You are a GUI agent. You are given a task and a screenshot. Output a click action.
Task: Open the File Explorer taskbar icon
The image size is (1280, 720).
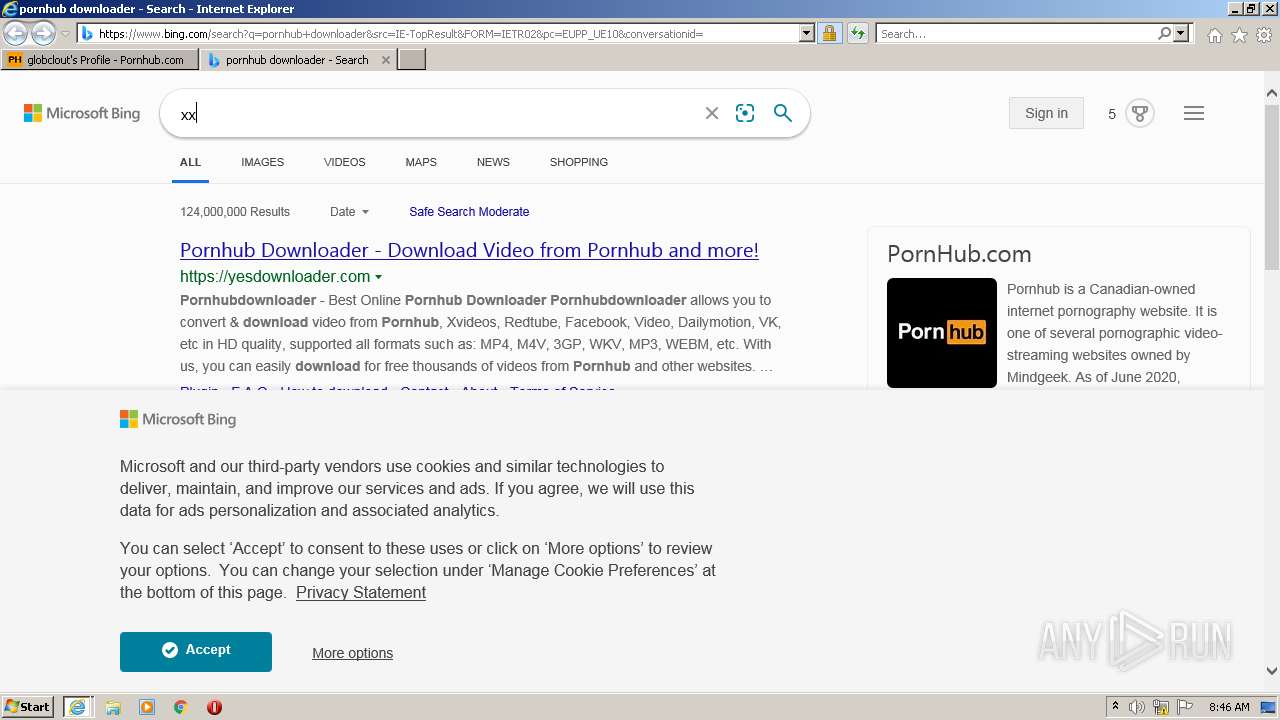[x=113, y=707]
